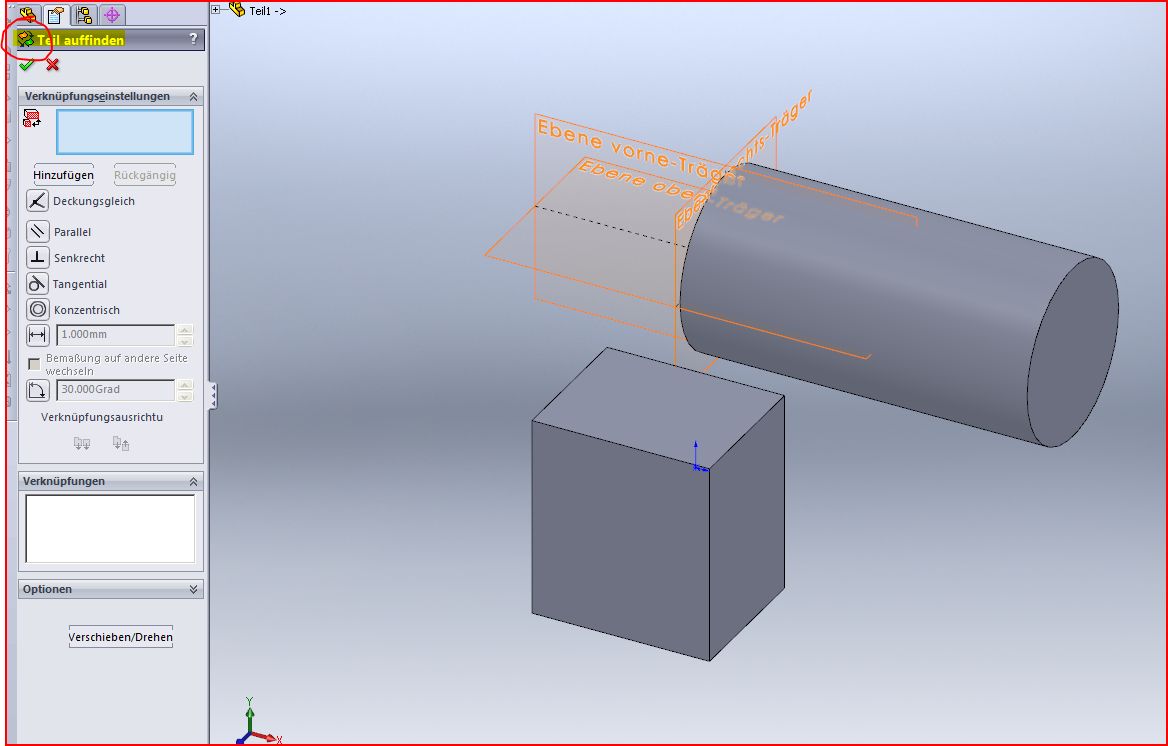1168x746 pixels.
Task: Click the entity selection box
Action: pyautogui.click(x=125, y=132)
